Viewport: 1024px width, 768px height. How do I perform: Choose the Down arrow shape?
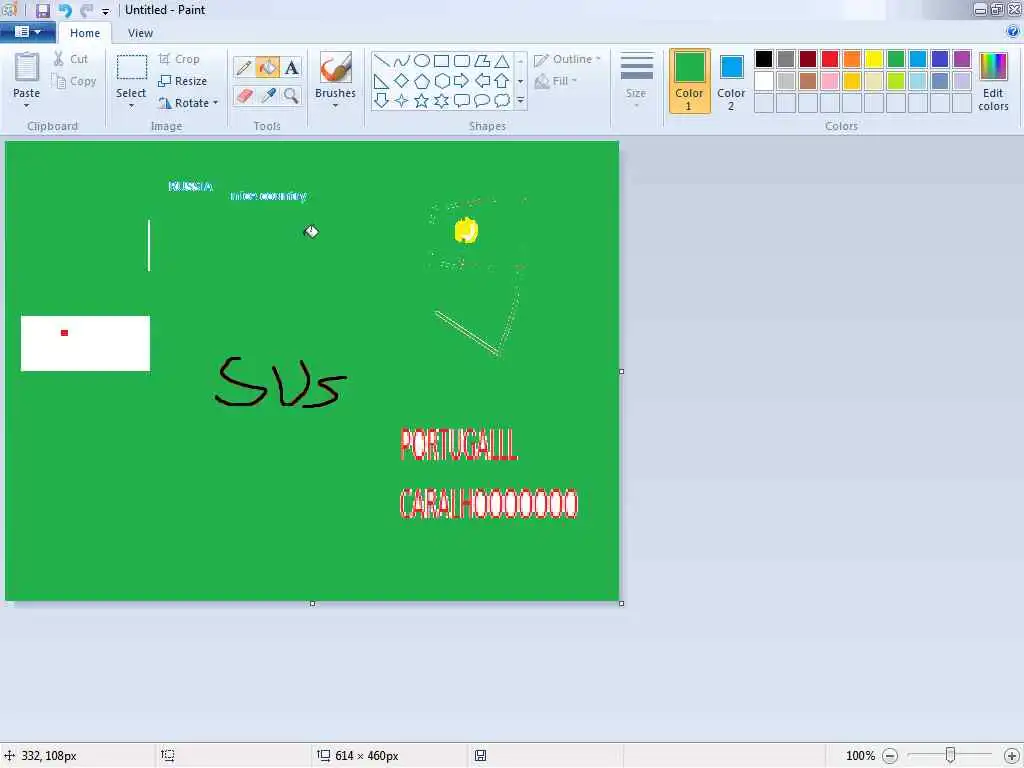[381, 101]
